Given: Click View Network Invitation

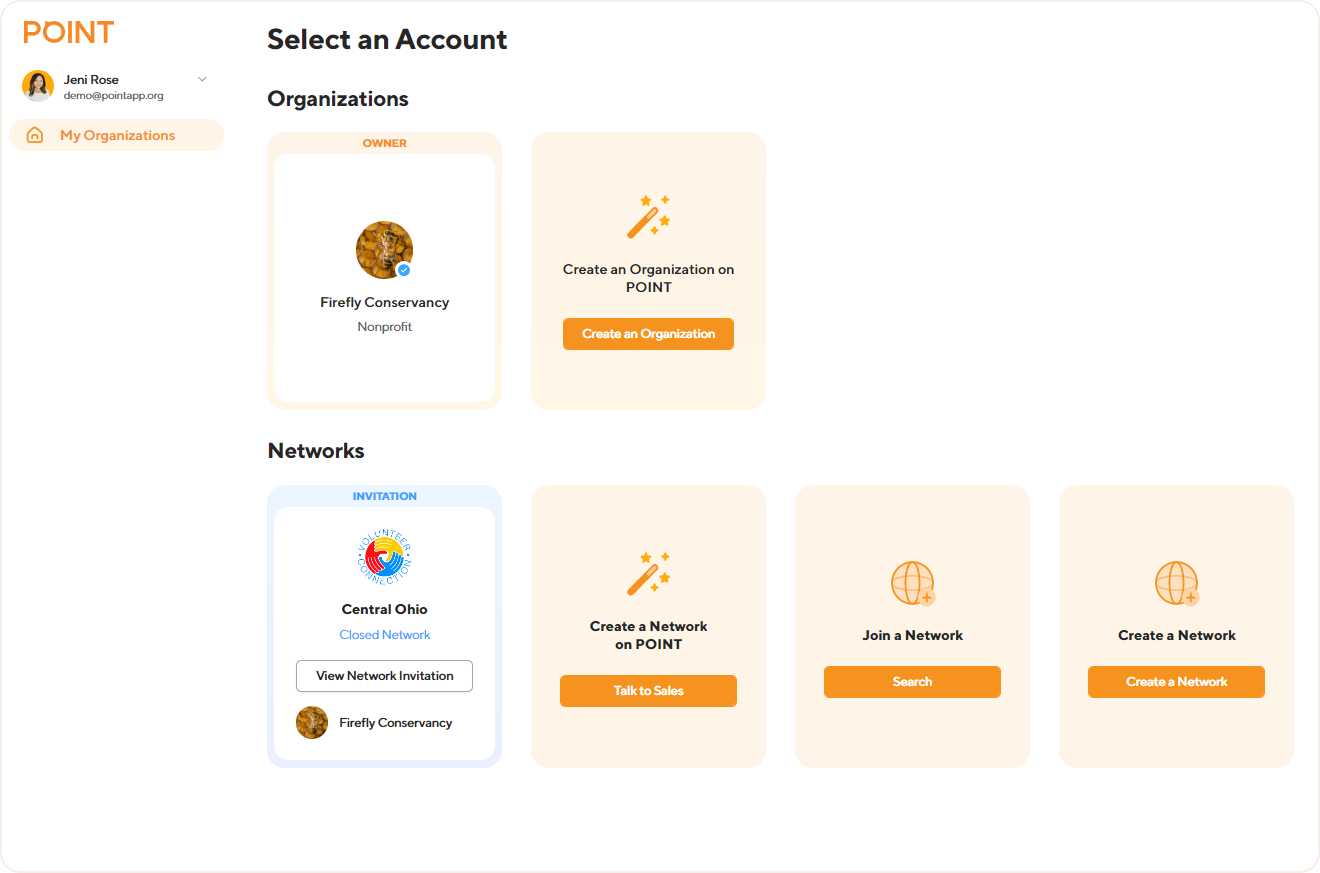Looking at the screenshot, I should coord(384,676).
